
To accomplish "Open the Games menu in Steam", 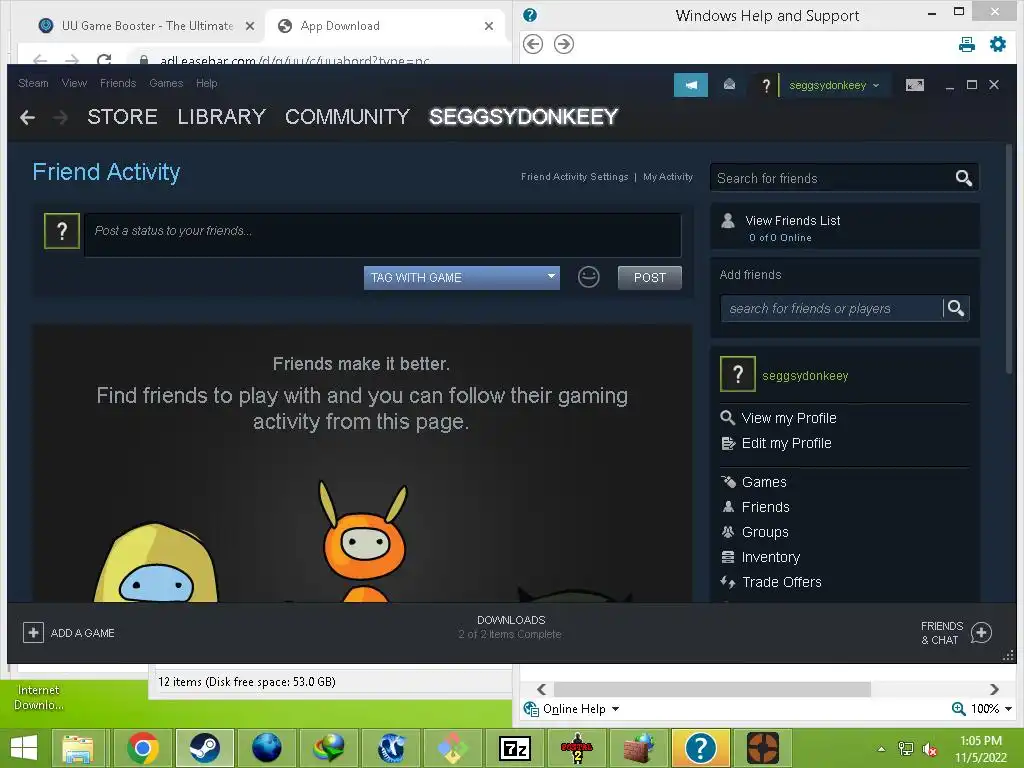I will coord(166,83).
